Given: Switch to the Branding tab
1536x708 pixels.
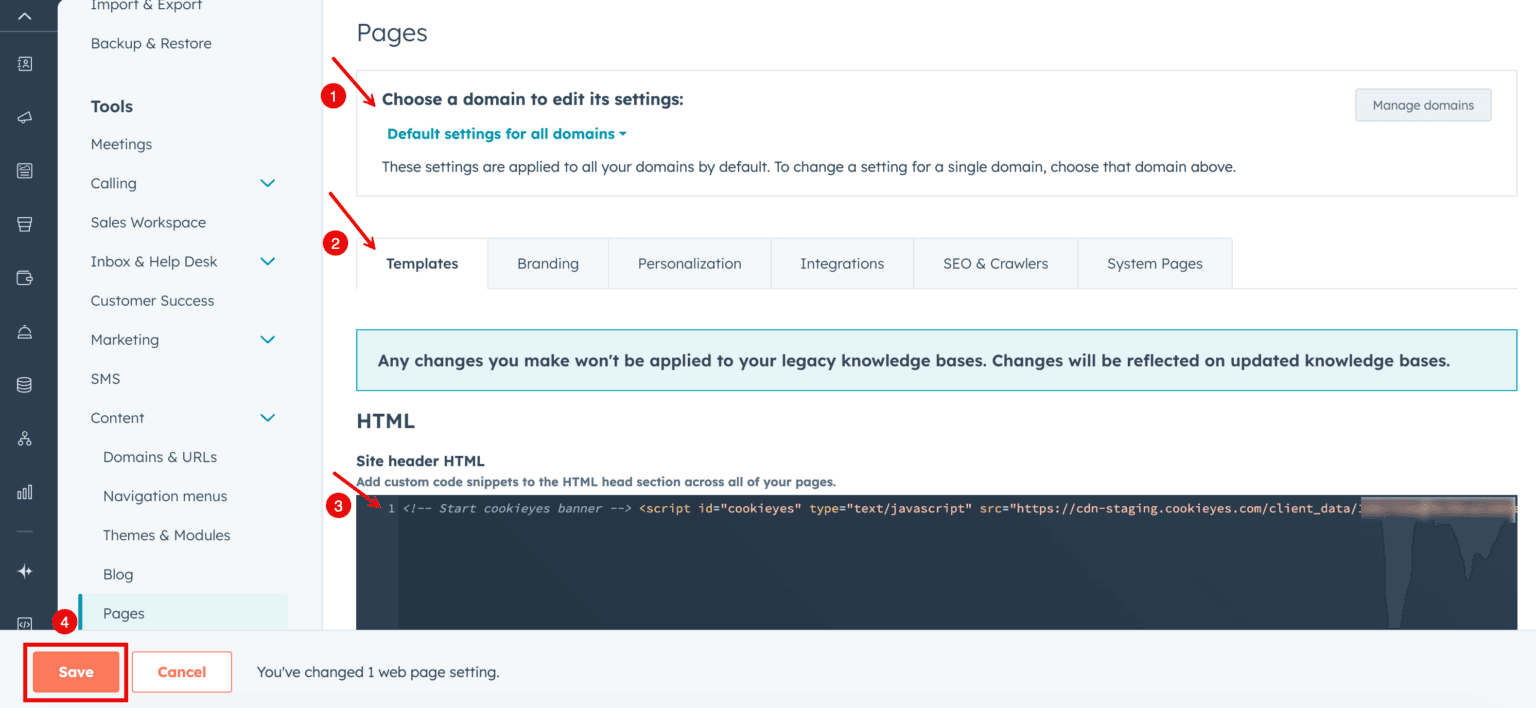Looking at the screenshot, I should point(548,264).
